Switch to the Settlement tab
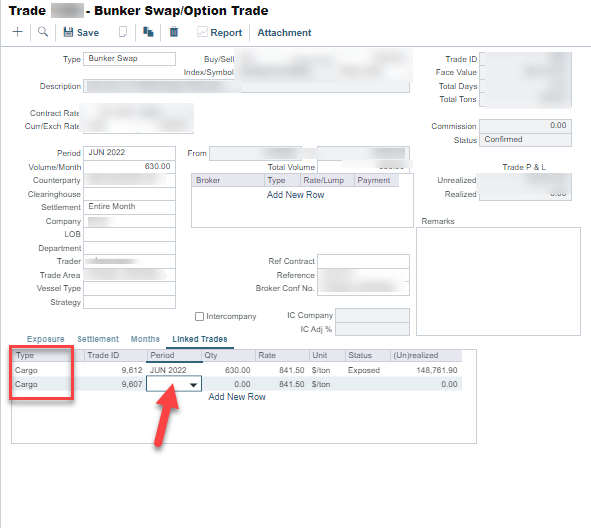Image resolution: width=591 pixels, height=528 pixels. point(98,339)
